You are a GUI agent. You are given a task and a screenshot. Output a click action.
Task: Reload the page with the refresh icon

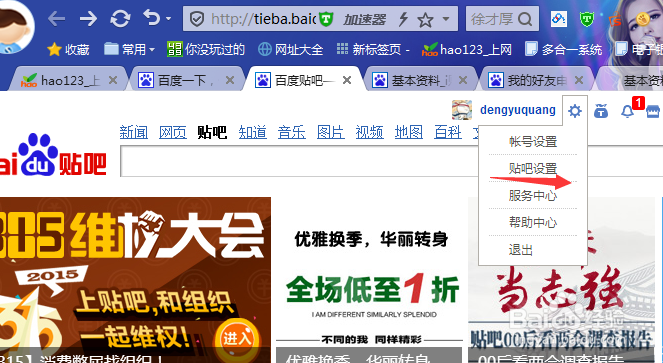(120, 19)
